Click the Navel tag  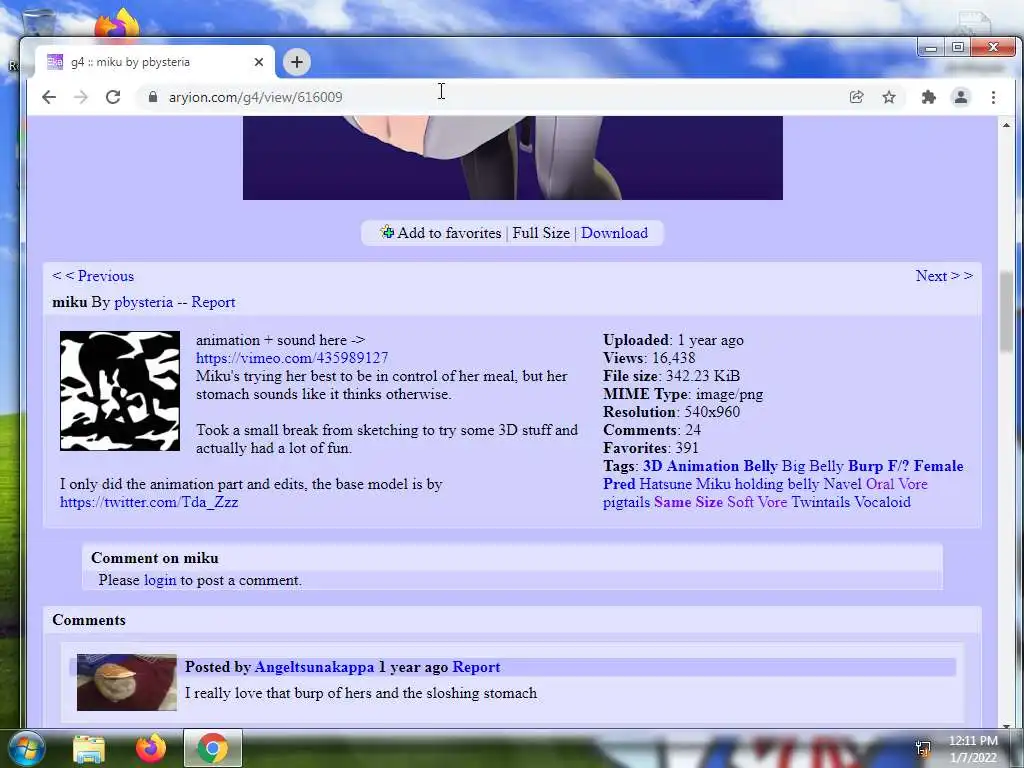click(842, 485)
